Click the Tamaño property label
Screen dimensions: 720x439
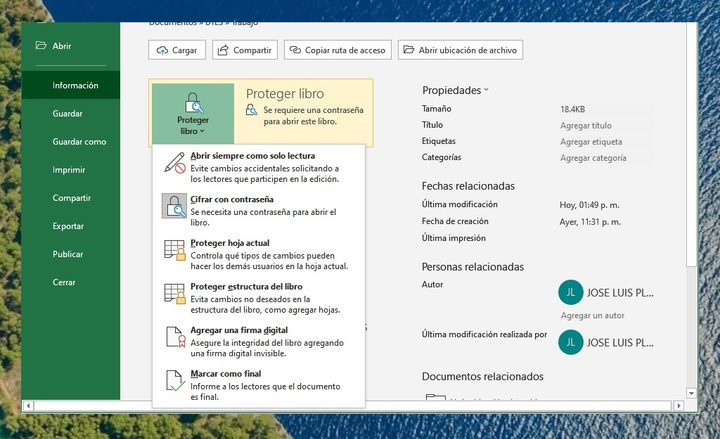click(x=436, y=108)
